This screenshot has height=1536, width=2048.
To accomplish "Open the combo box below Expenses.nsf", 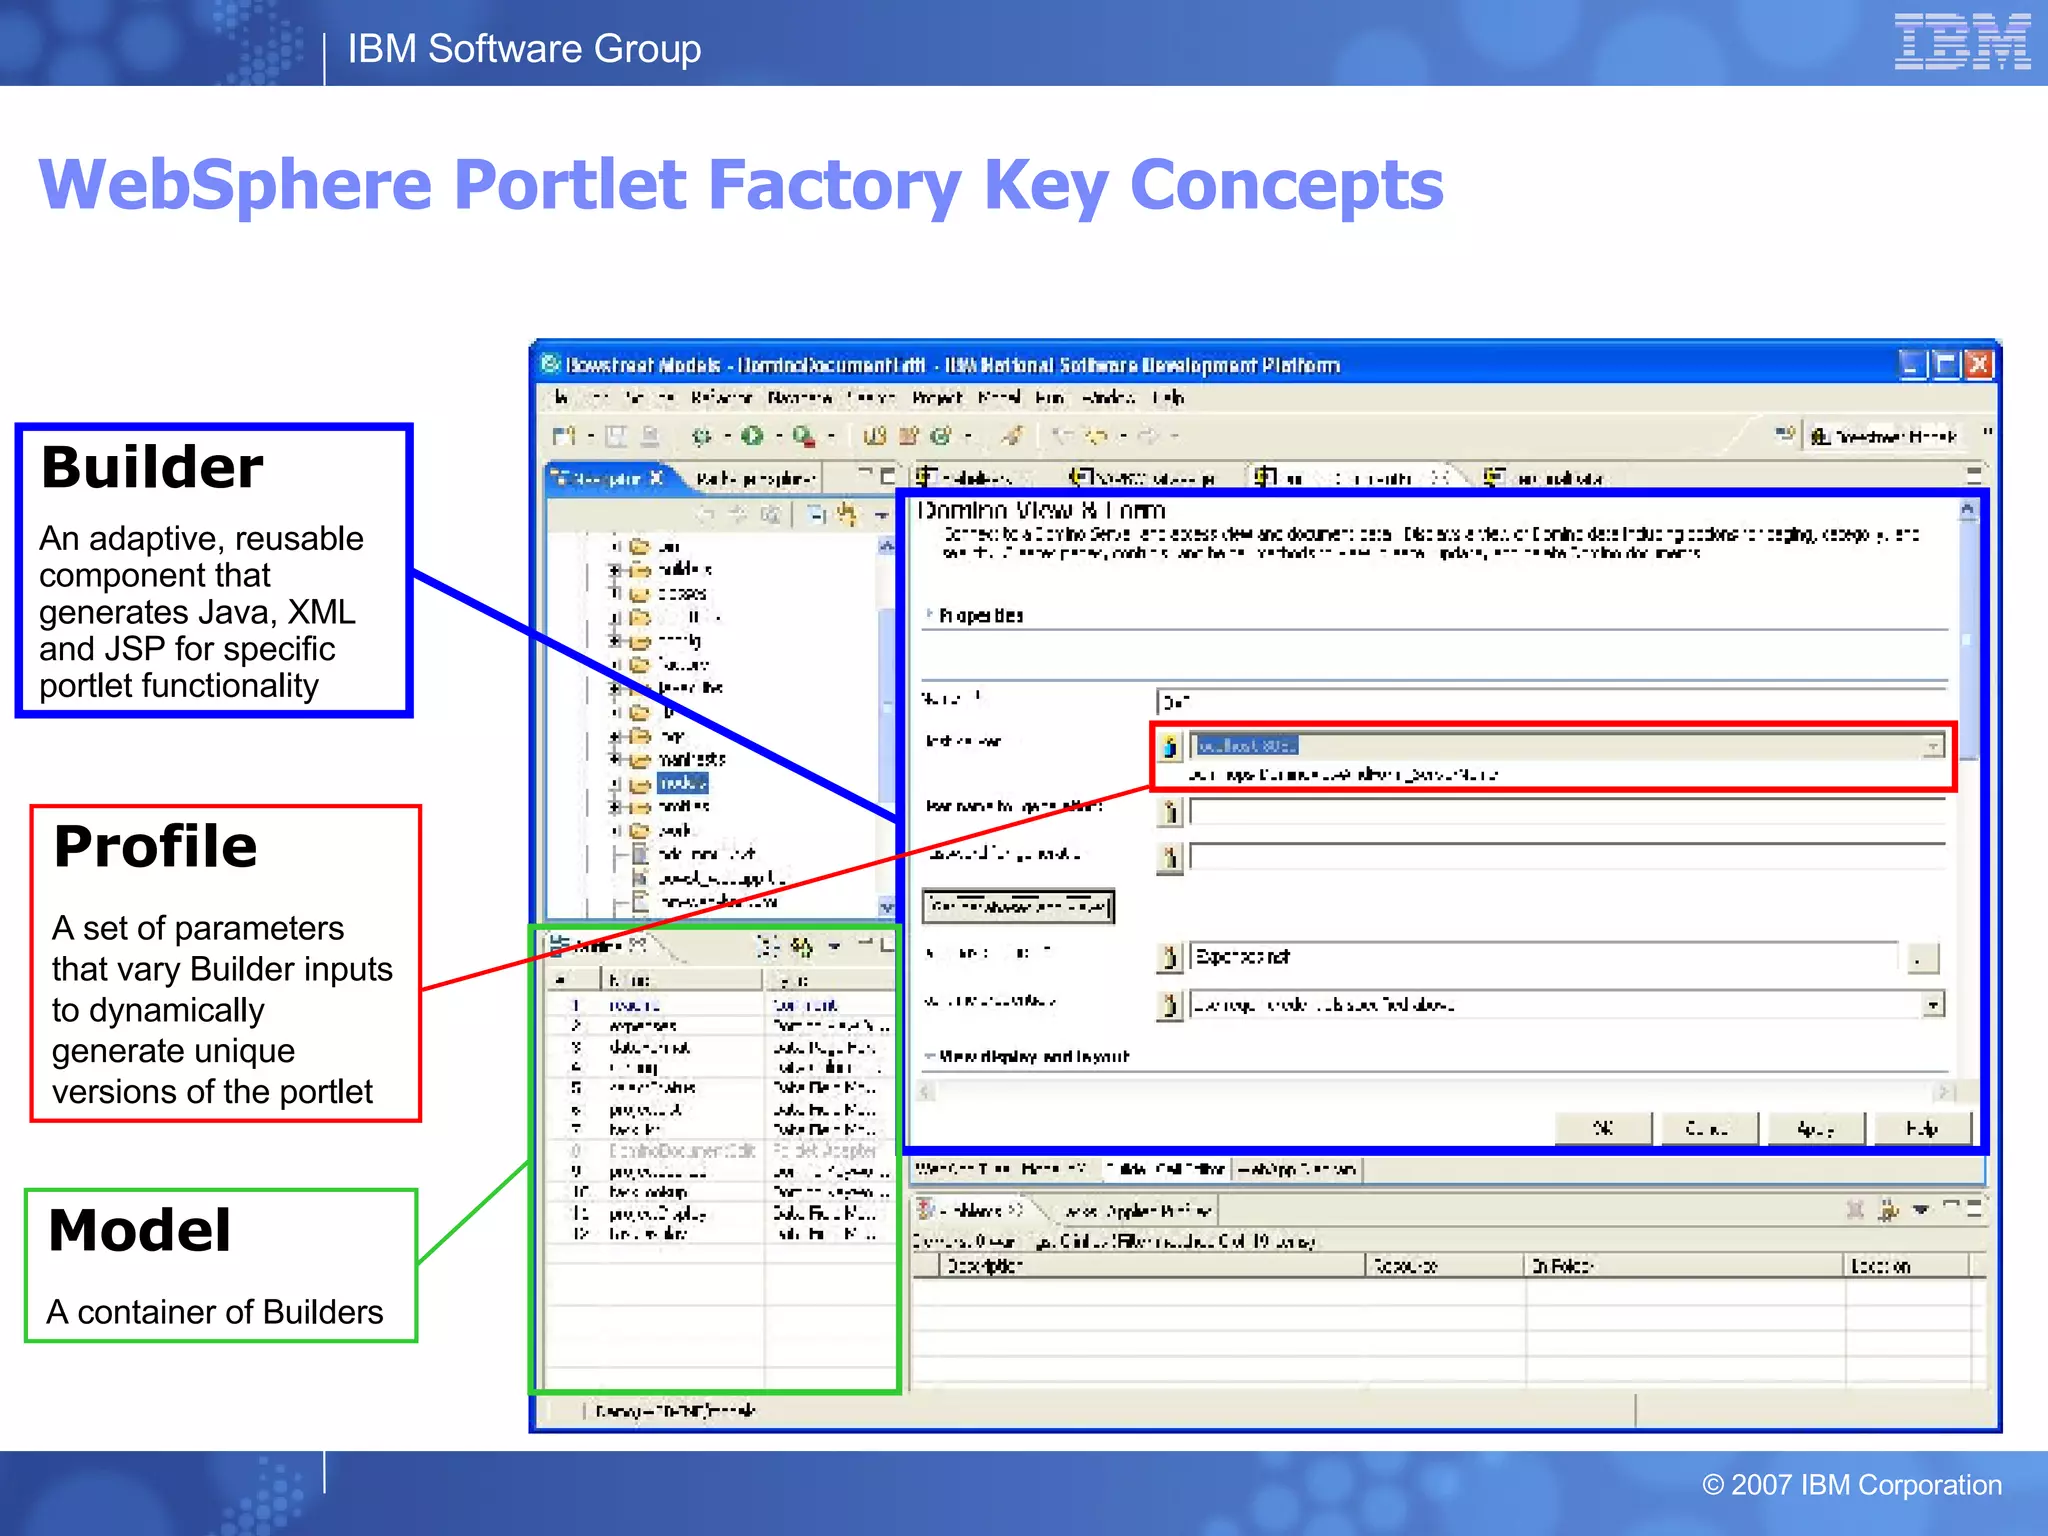I will 1934,1005.
